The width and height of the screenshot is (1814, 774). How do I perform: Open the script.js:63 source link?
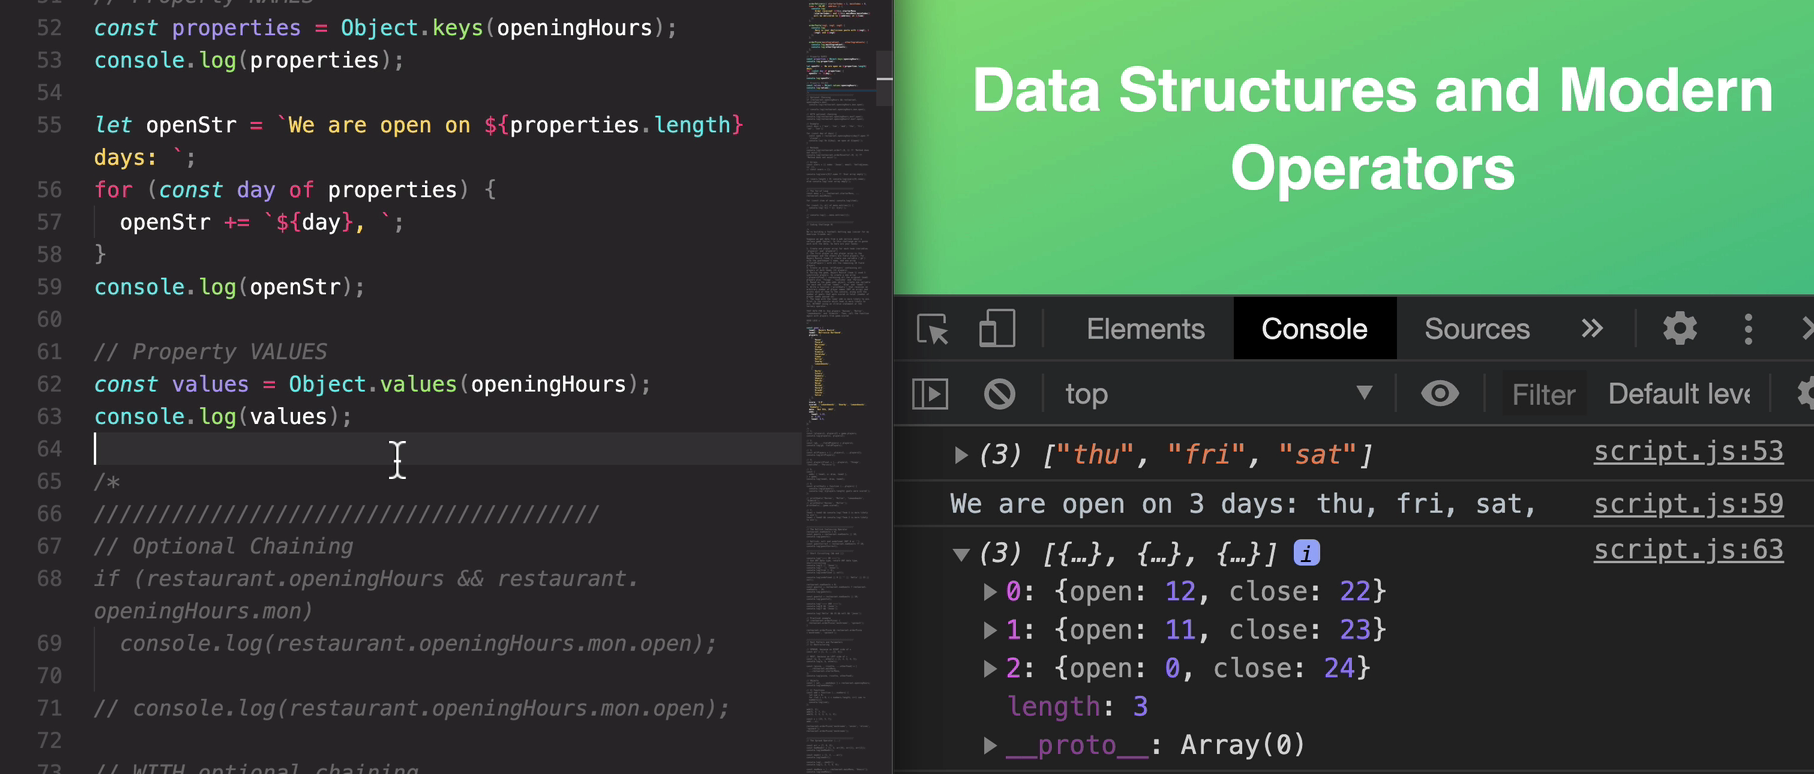coord(1688,550)
